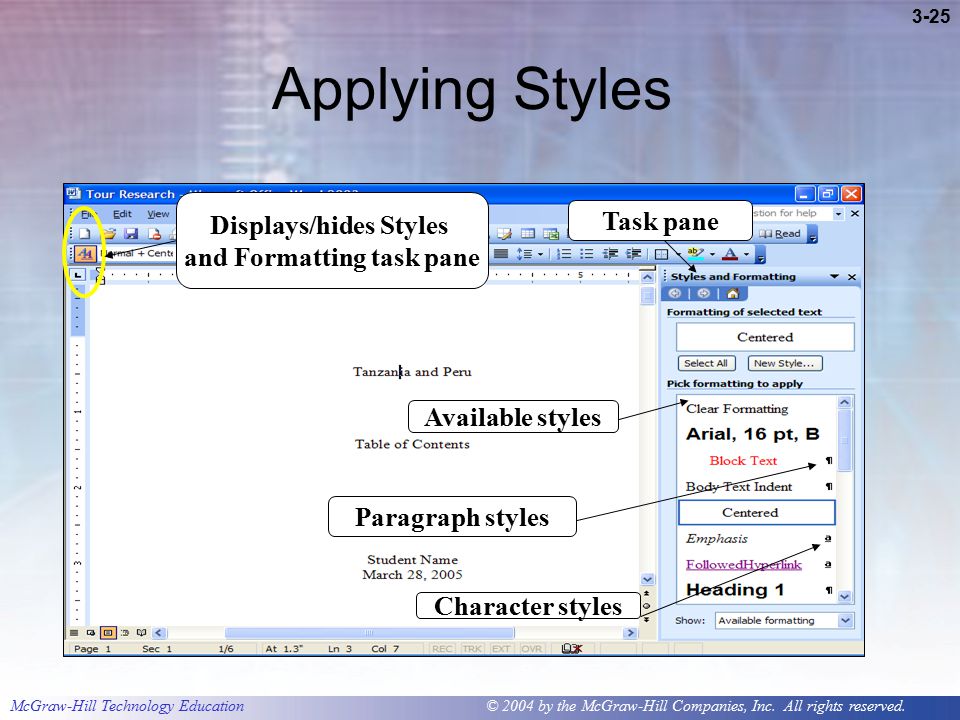Image resolution: width=960 pixels, height=720 pixels.
Task: Apply the Highlight color
Action: [x=696, y=253]
